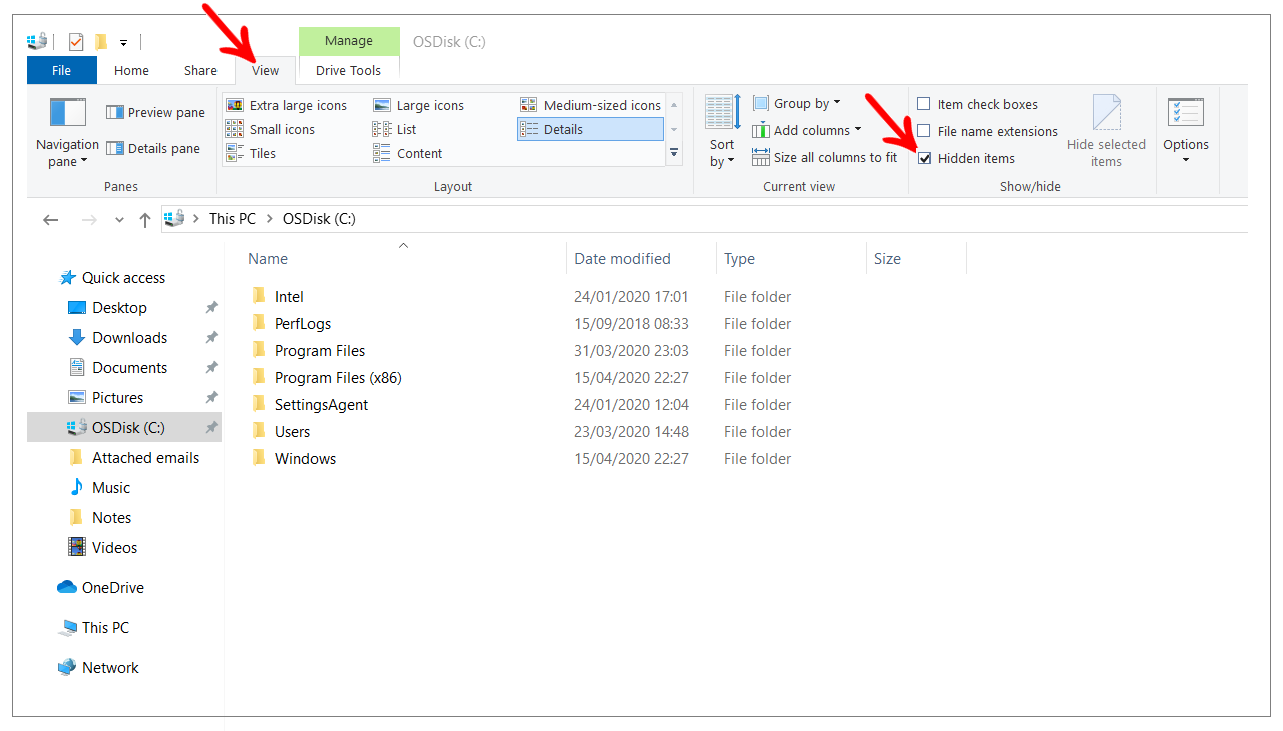1283x731 pixels.
Task: Click the Forward navigation arrow
Action: coord(88,220)
